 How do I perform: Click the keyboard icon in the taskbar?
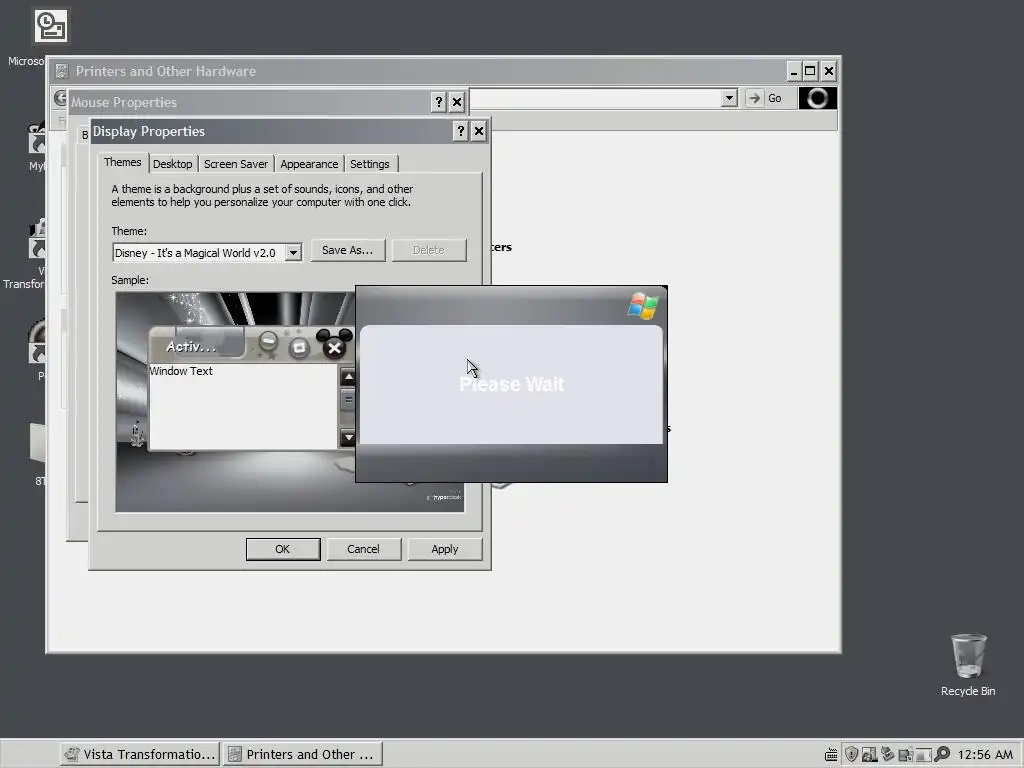831,755
